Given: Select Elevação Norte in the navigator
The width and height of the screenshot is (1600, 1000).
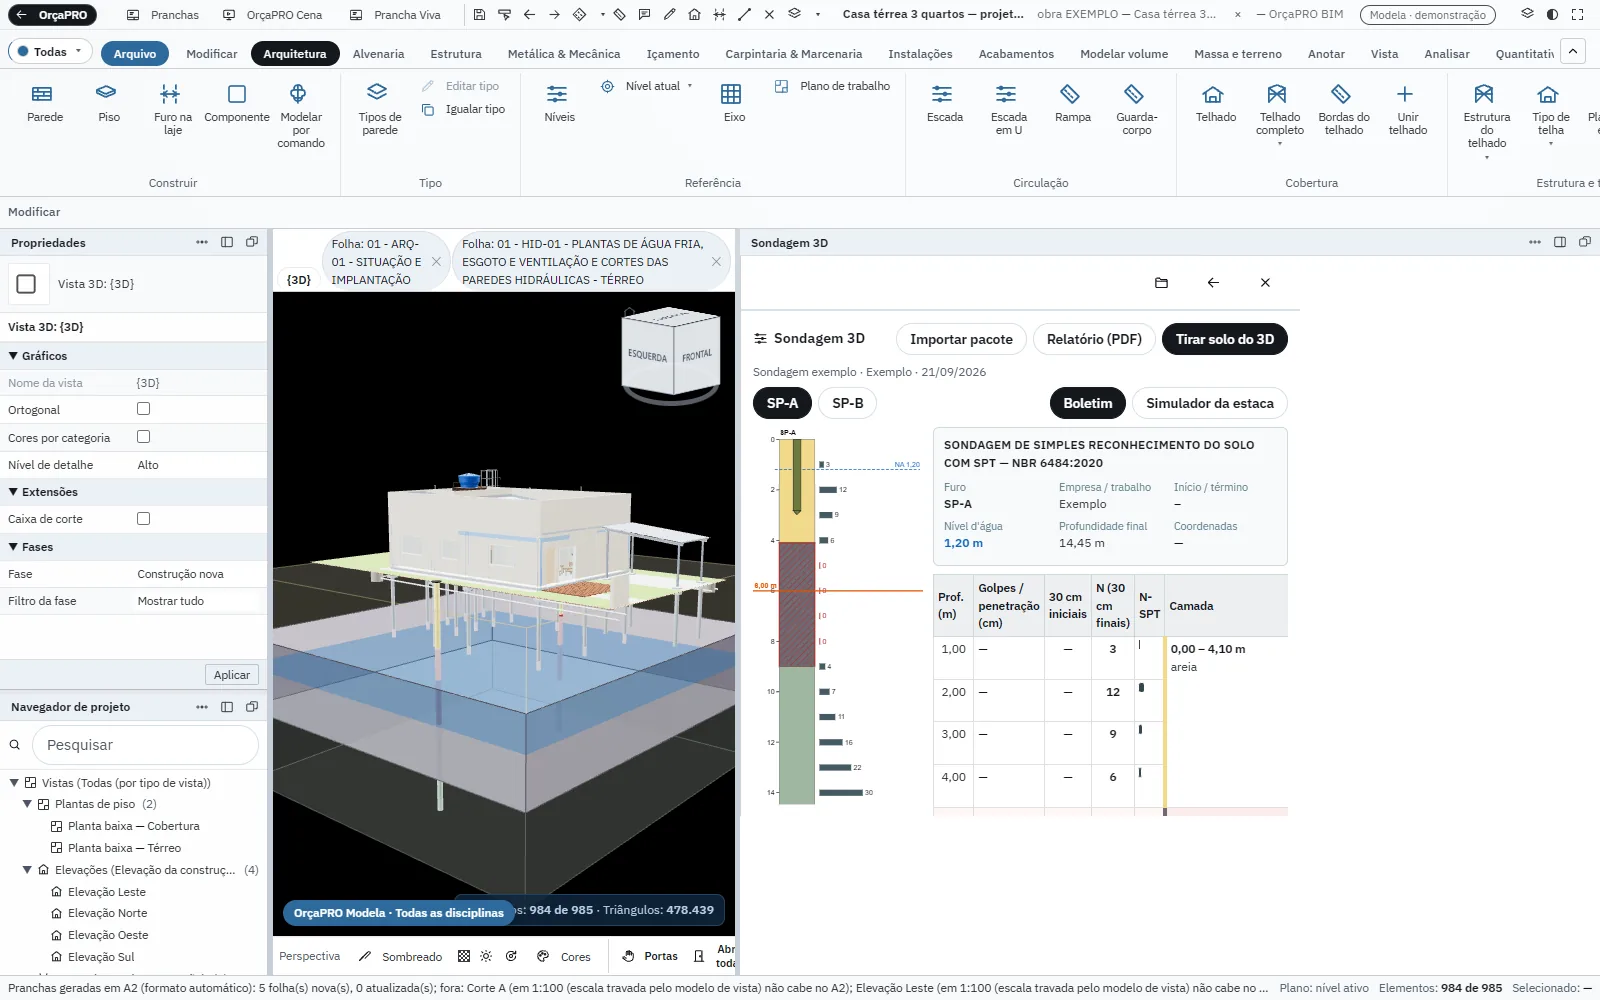Looking at the screenshot, I should 107,913.
